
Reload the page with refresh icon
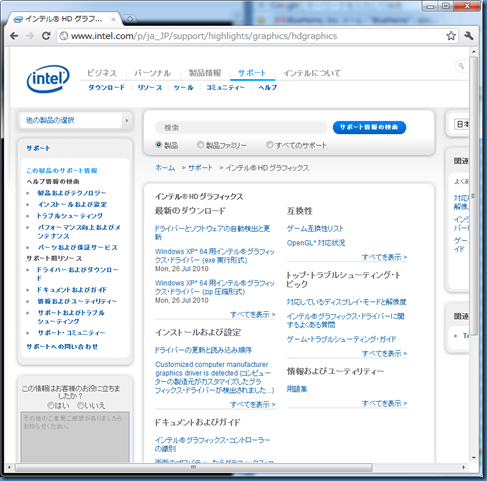point(46,36)
